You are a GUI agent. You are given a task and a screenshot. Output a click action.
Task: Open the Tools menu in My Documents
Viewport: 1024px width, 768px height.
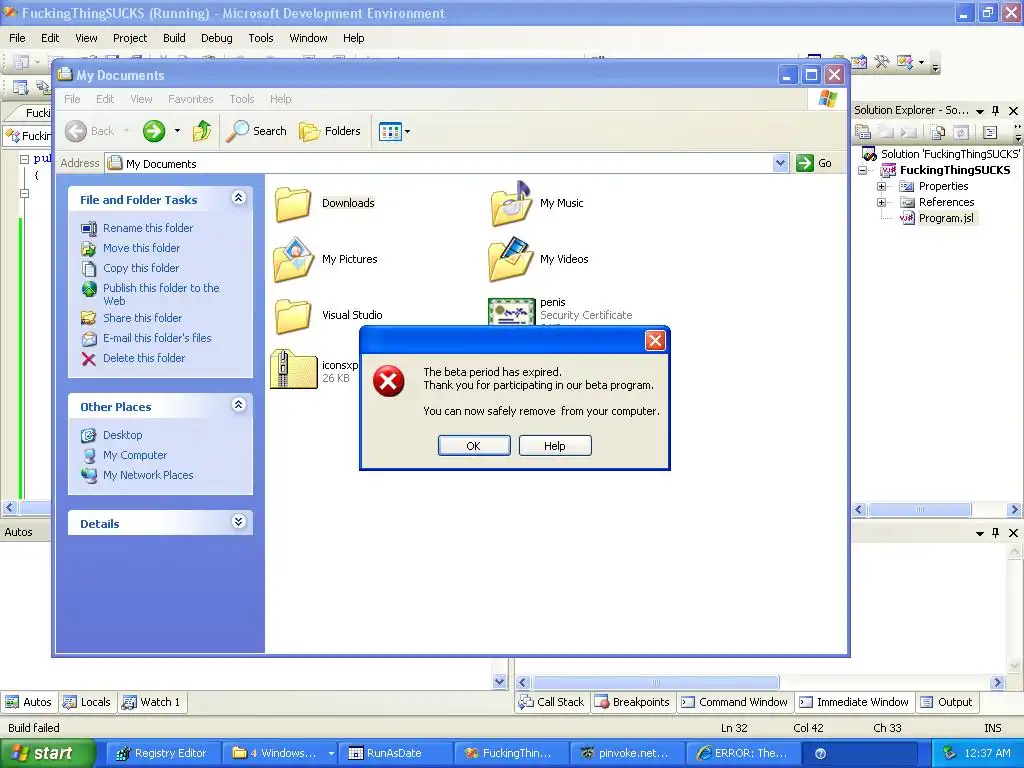(242, 99)
